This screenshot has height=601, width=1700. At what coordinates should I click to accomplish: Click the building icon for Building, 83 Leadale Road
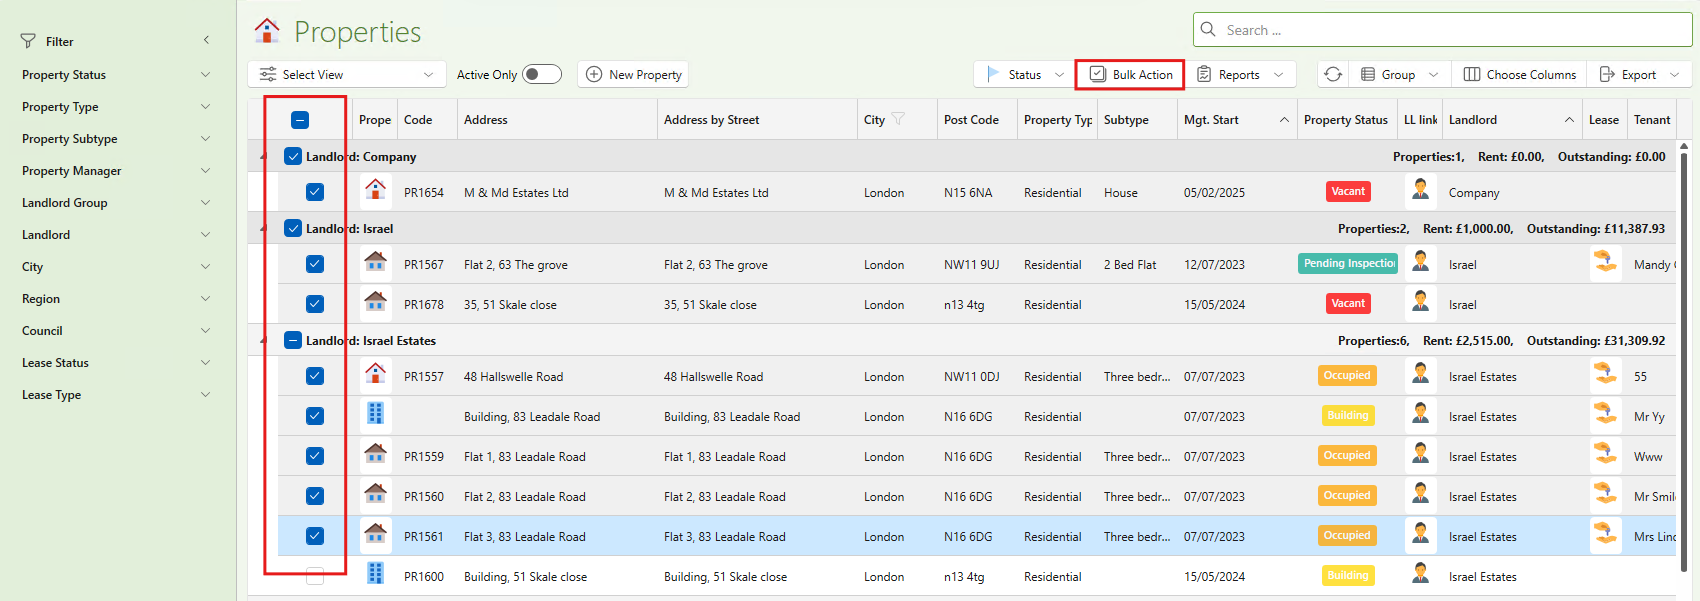click(x=375, y=413)
